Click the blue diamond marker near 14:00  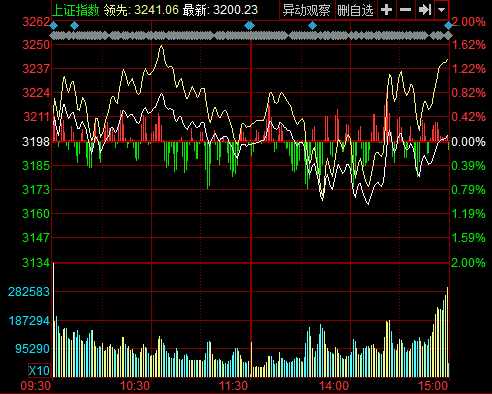[312, 25]
